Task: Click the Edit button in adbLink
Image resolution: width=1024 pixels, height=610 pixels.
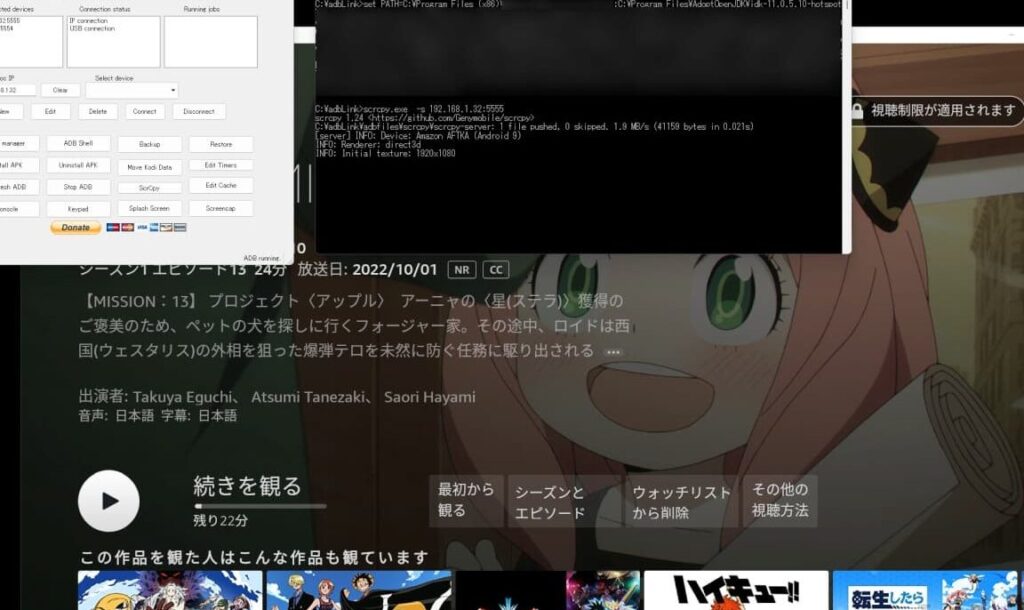Action: [50, 112]
